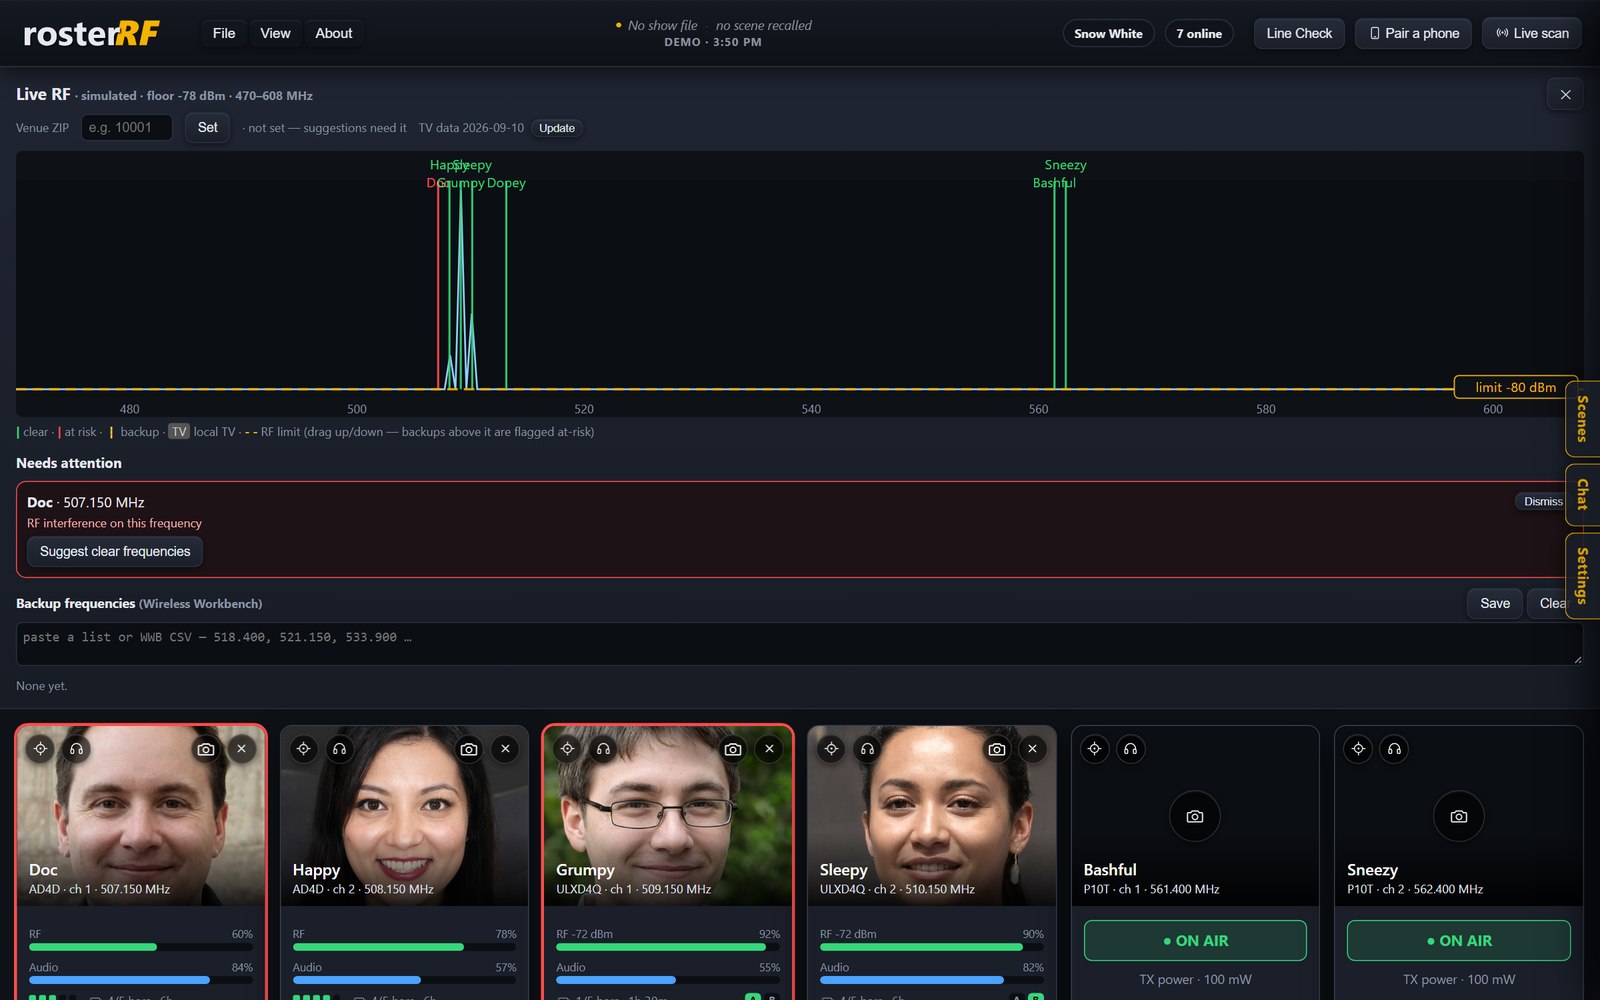Select the Dopey marker label on the spectrum
The image size is (1600, 1000).
(506, 183)
